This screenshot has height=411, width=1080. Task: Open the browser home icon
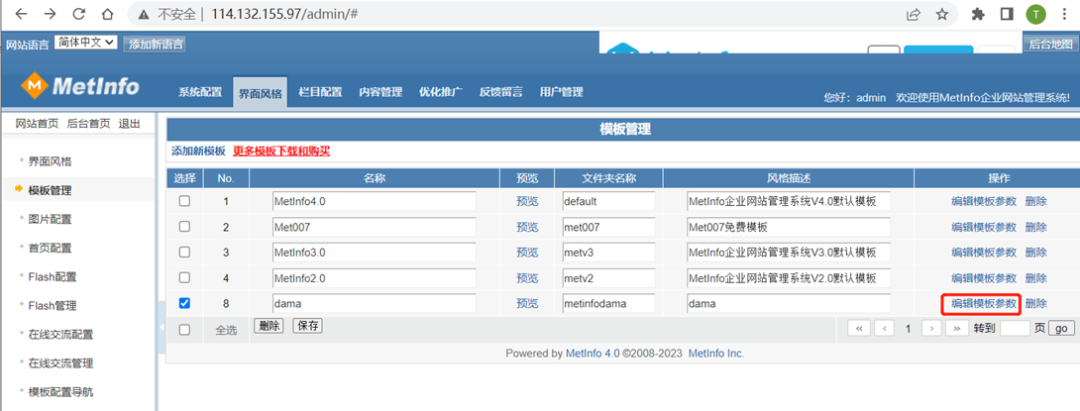coord(107,14)
